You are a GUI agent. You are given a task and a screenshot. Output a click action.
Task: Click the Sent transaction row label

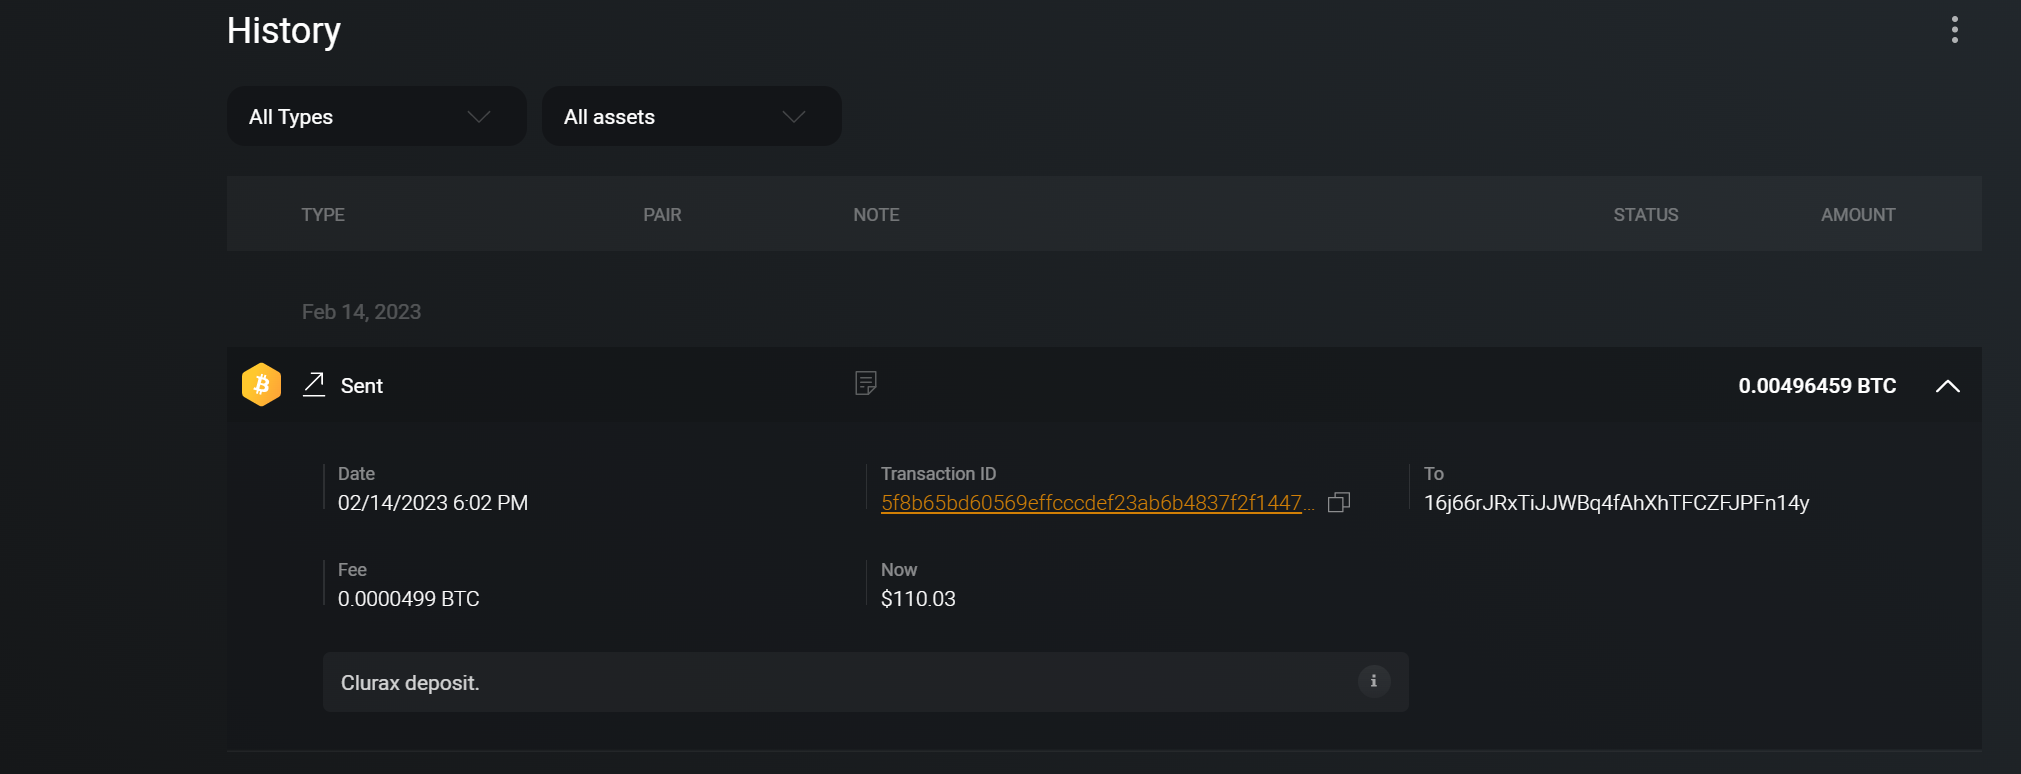[362, 386]
